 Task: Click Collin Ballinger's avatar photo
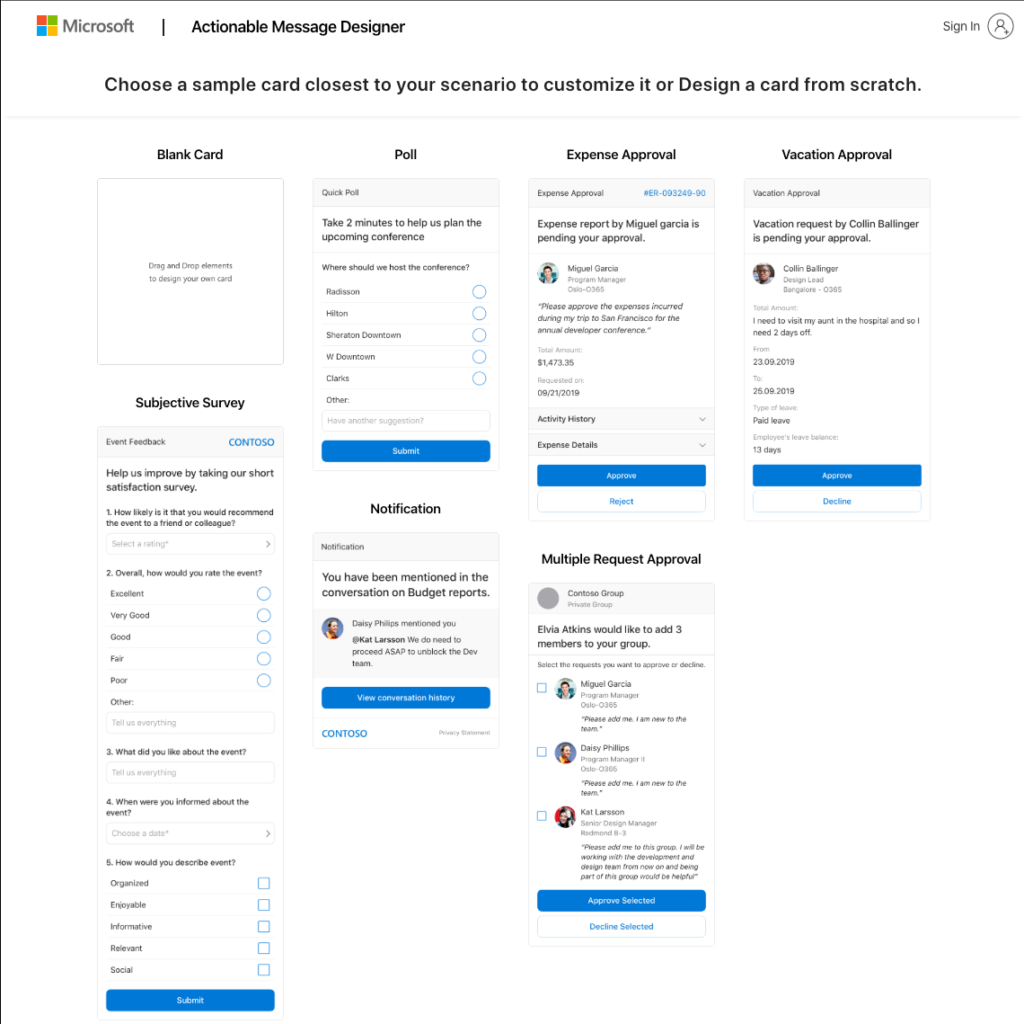click(x=763, y=273)
